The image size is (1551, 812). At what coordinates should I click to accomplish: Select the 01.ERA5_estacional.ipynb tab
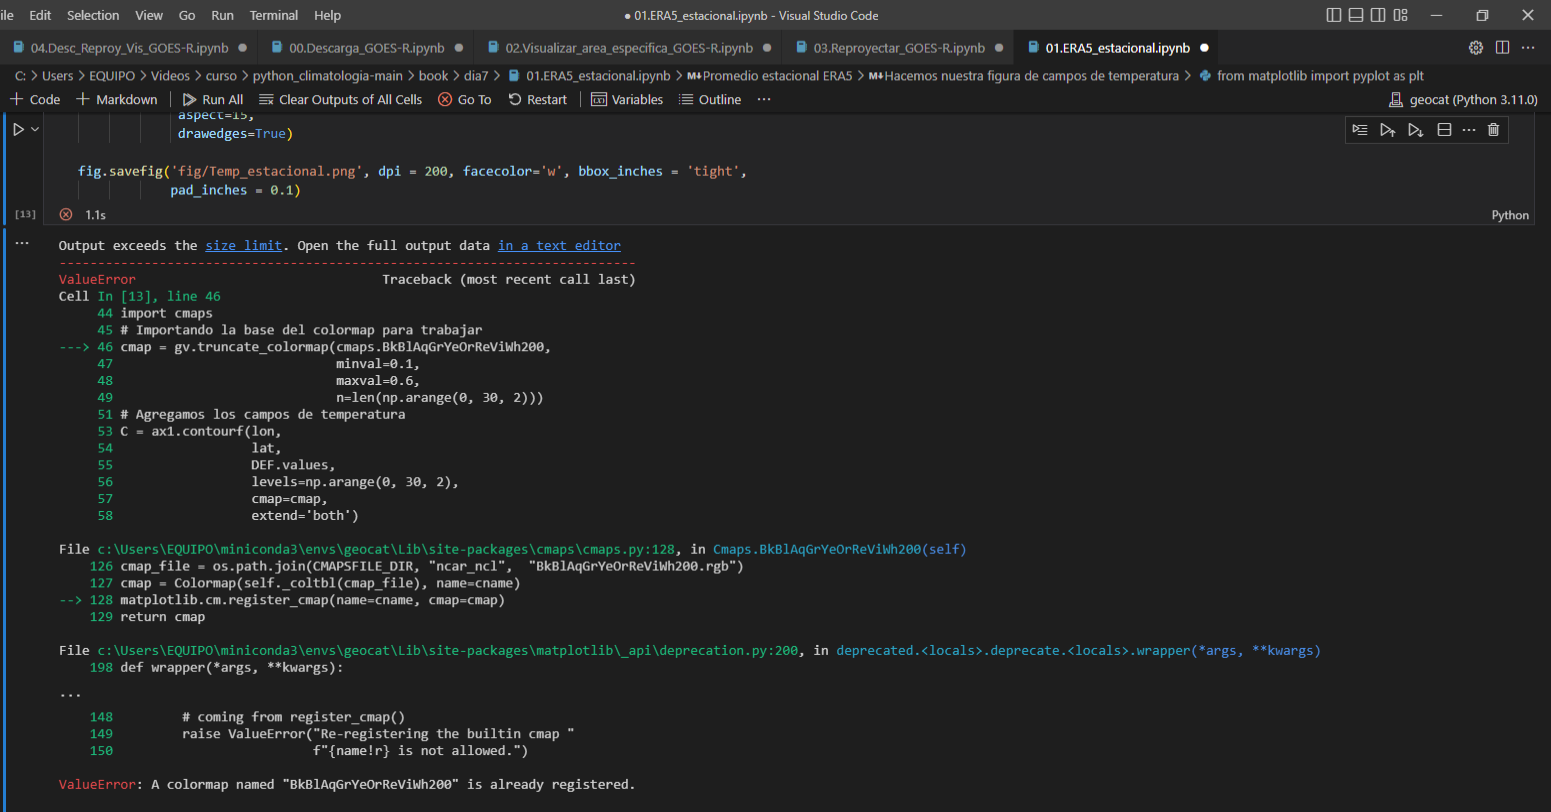coord(1117,48)
